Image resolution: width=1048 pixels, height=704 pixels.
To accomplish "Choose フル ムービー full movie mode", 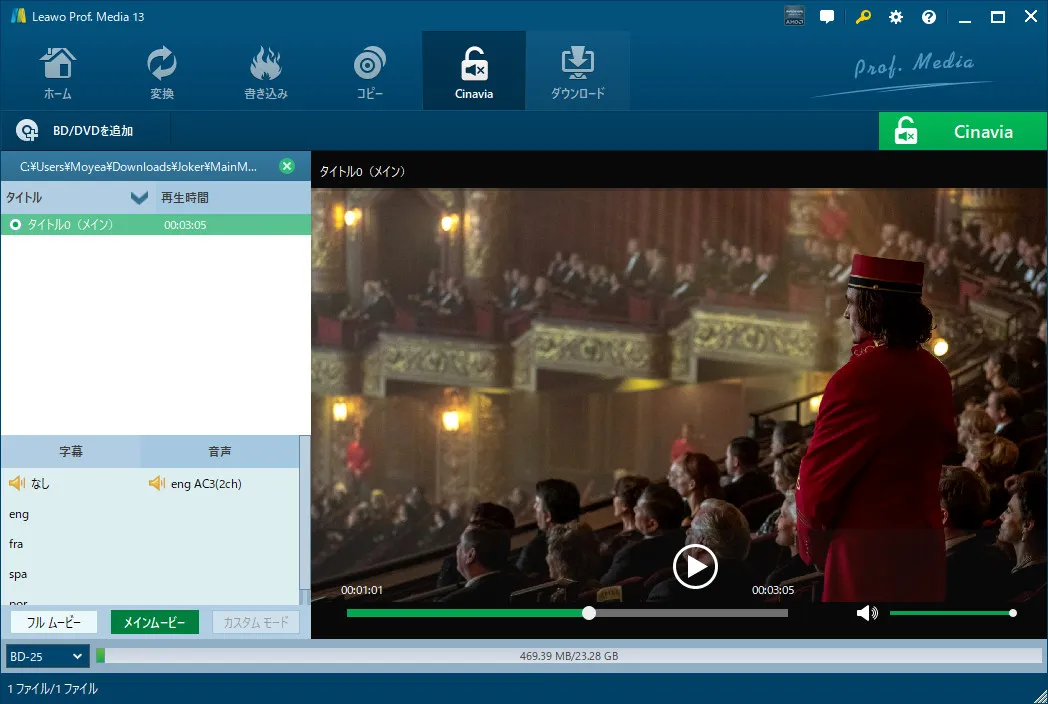I will (x=54, y=622).
